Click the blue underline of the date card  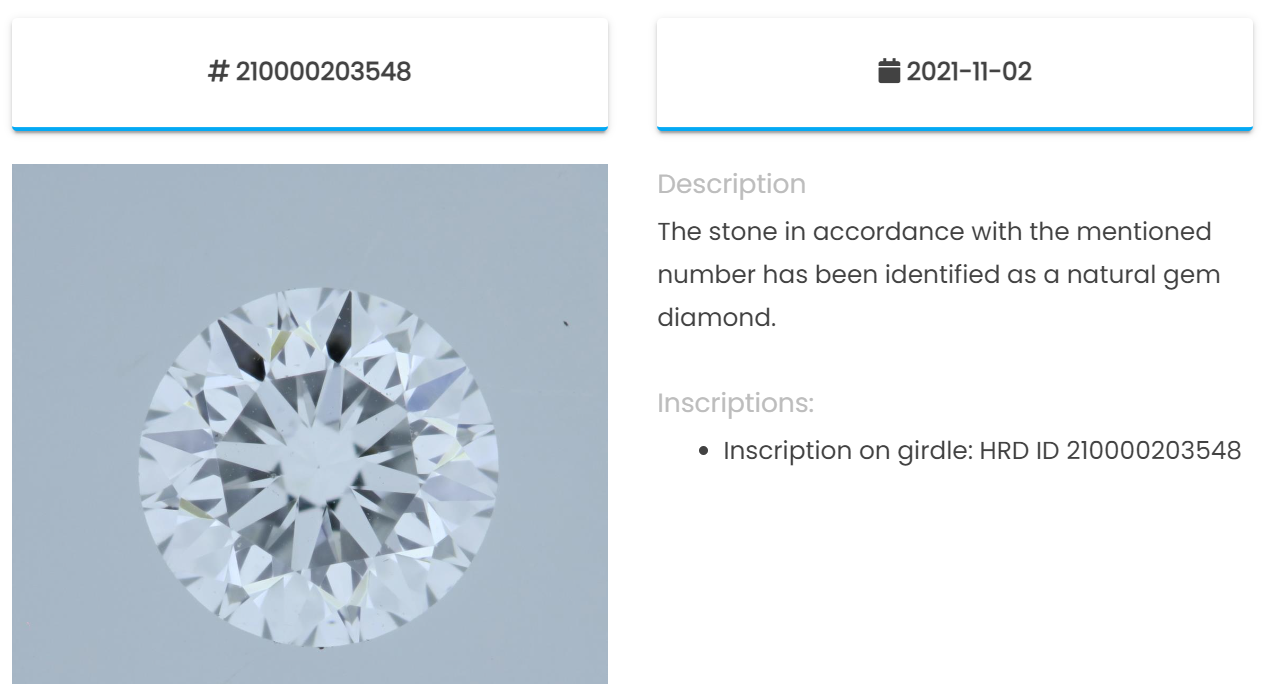[955, 128]
